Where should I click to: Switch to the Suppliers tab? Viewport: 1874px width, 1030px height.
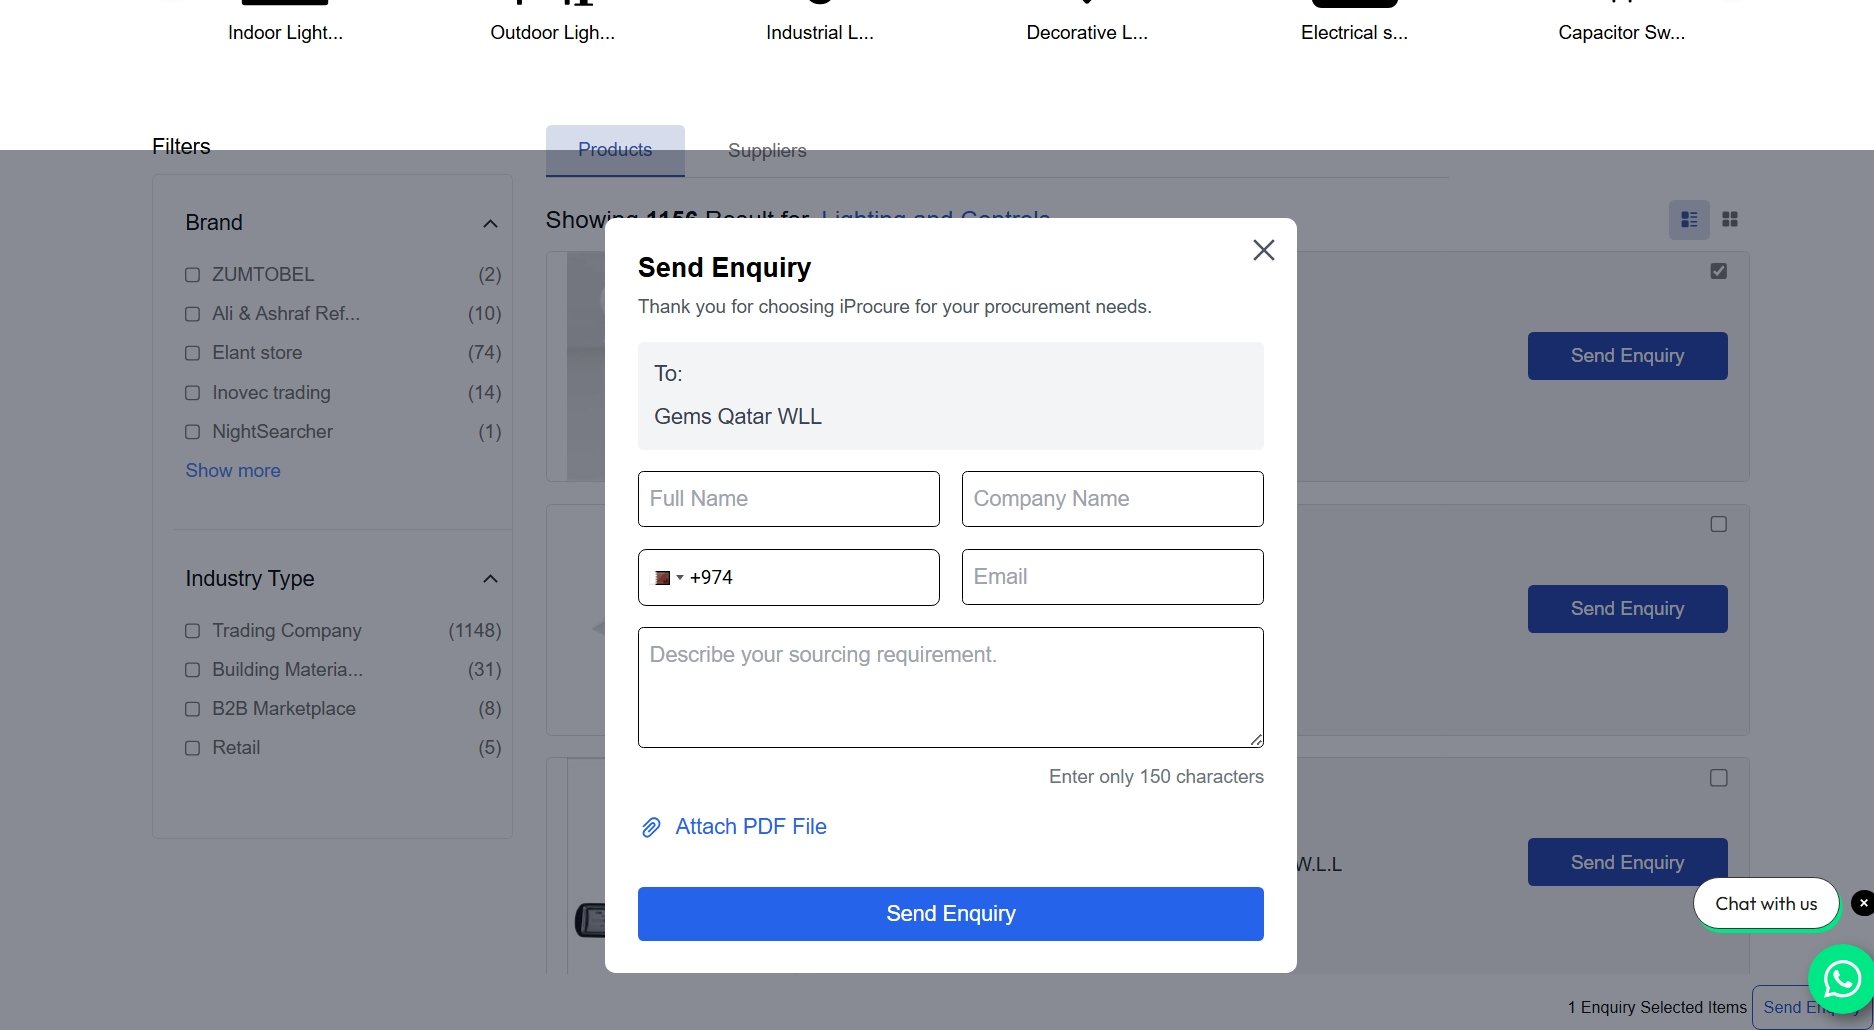point(767,150)
